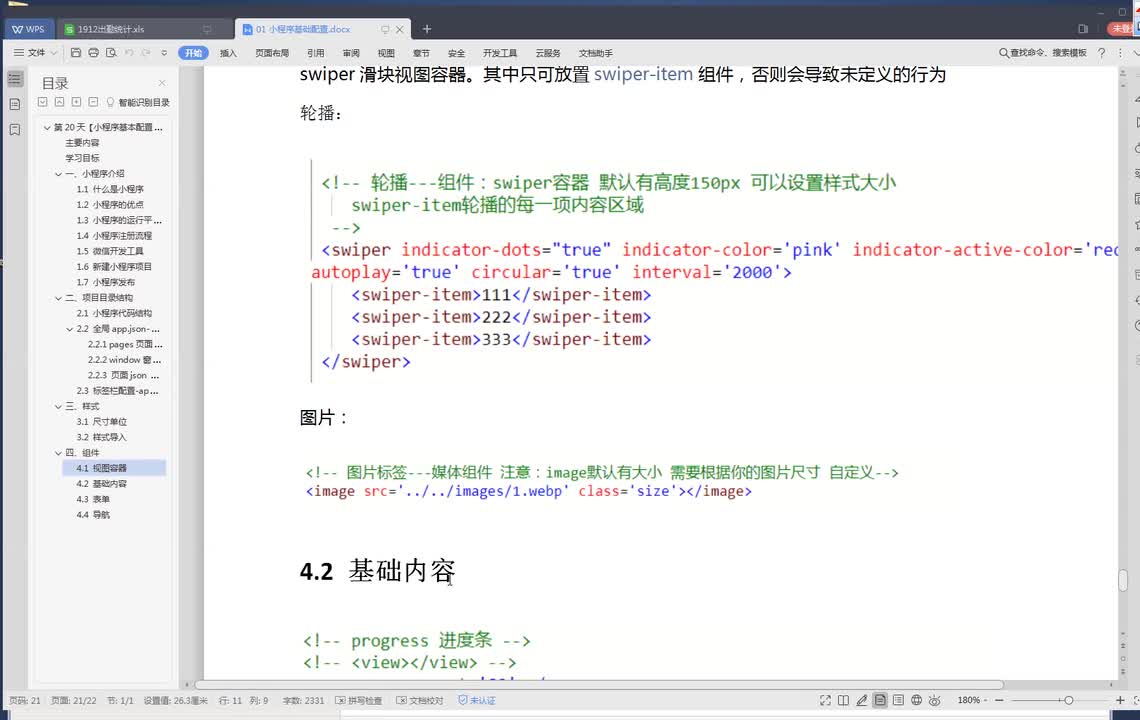The height and width of the screenshot is (720, 1140).
Task: Click the plus level icon in 目录 panel
Action: tap(76, 102)
